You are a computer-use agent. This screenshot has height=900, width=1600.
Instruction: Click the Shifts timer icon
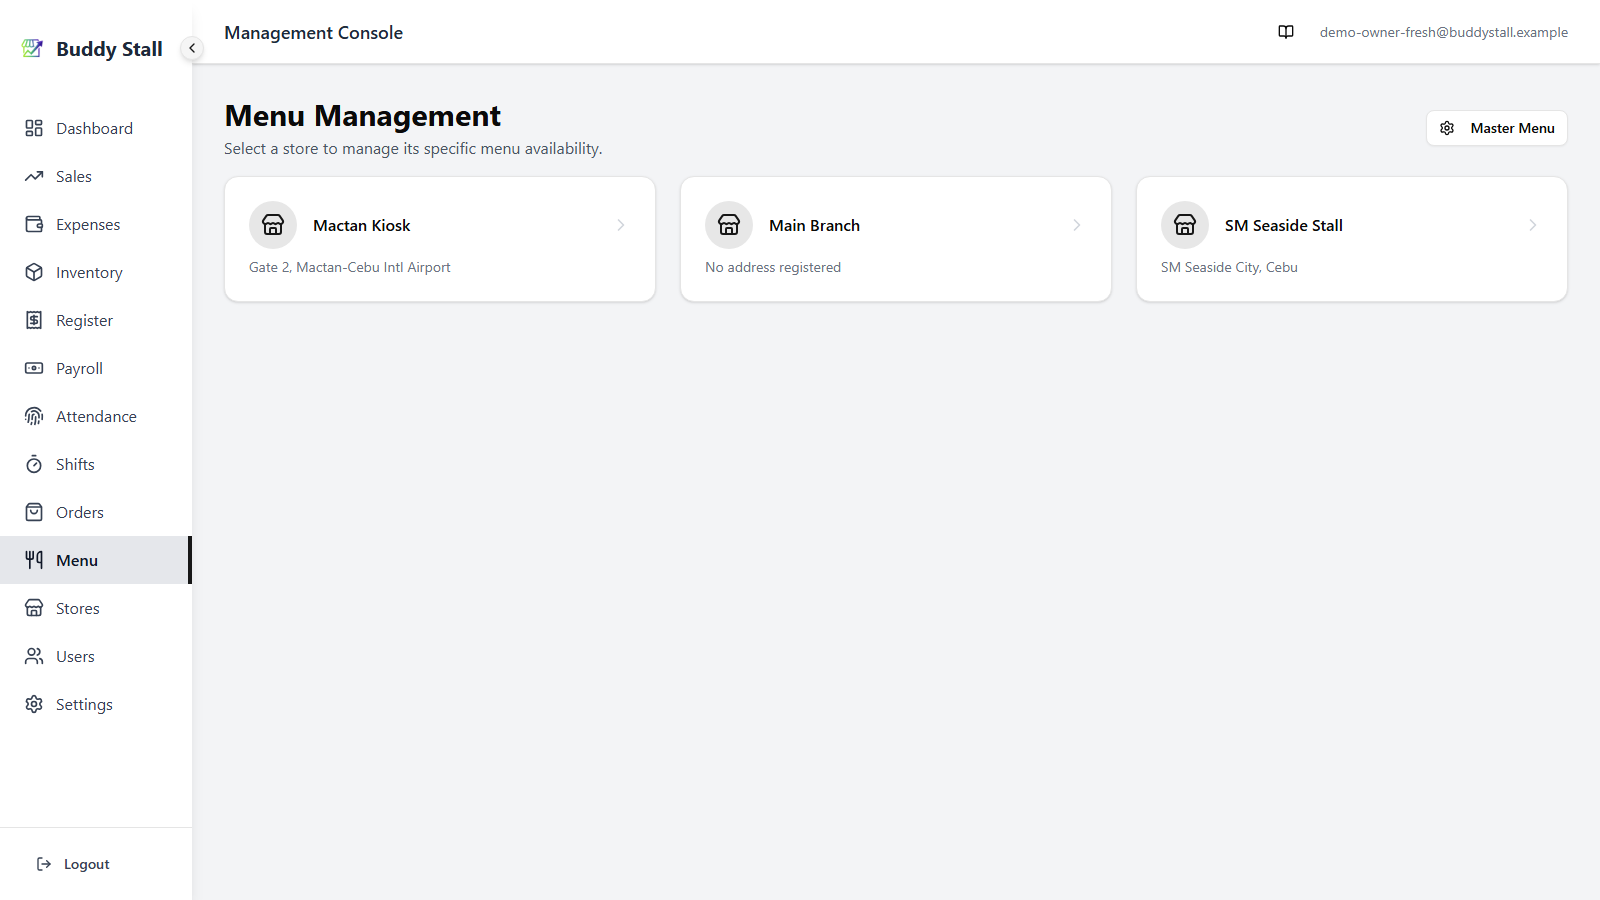pyautogui.click(x=34, y=464)
